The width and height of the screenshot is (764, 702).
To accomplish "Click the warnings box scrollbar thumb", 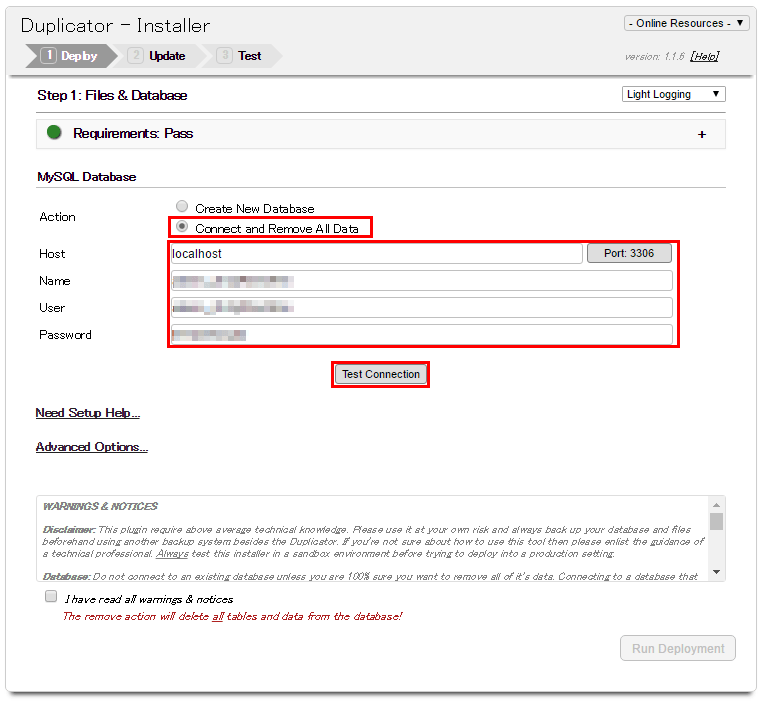I will [x=716, y=521].
